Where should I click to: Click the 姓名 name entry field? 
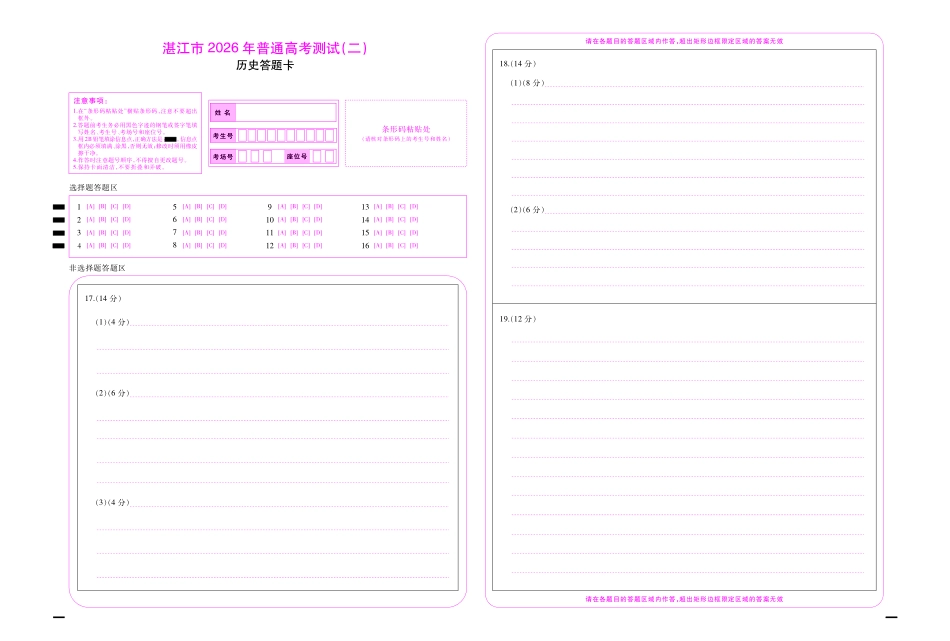(x=285, y=113)
